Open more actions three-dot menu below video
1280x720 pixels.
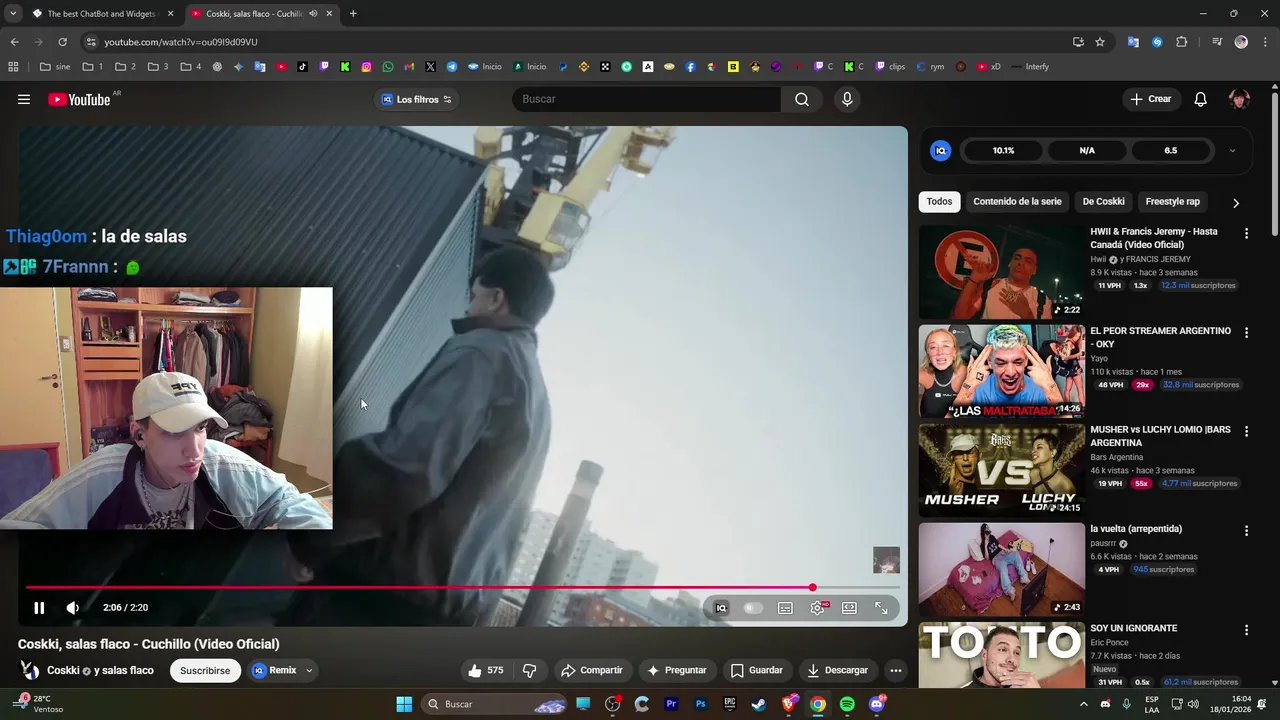coord(896,670)
